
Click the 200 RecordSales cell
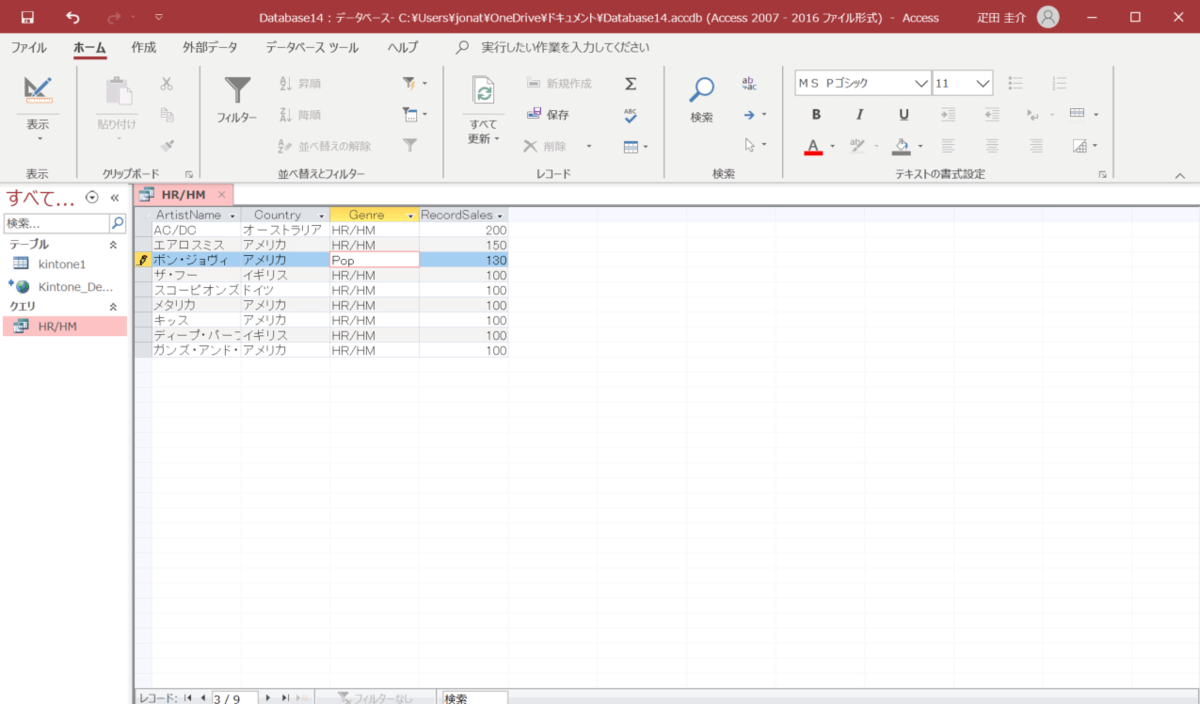coord(464,230)
